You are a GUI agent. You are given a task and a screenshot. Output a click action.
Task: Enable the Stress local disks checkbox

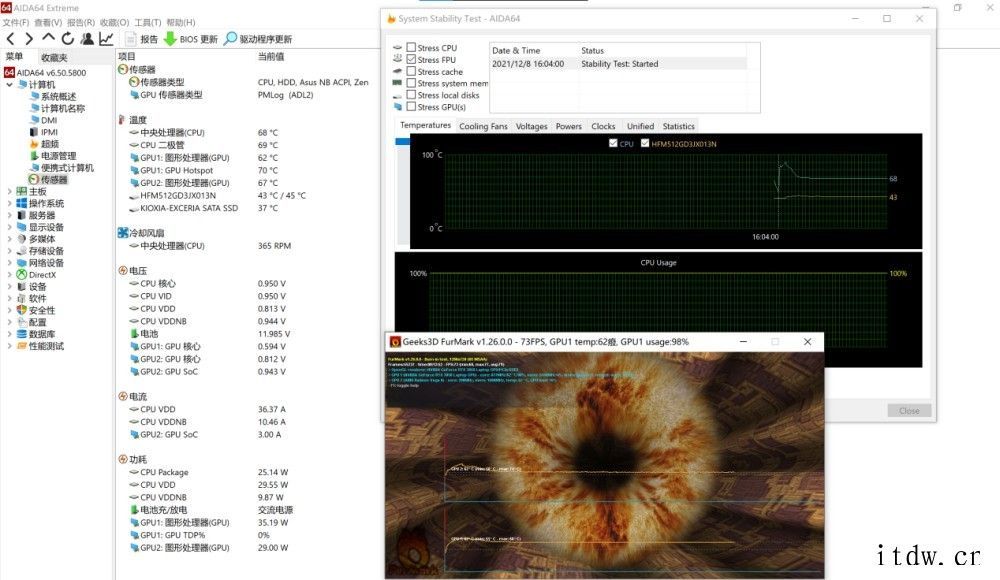pos(411,95)
